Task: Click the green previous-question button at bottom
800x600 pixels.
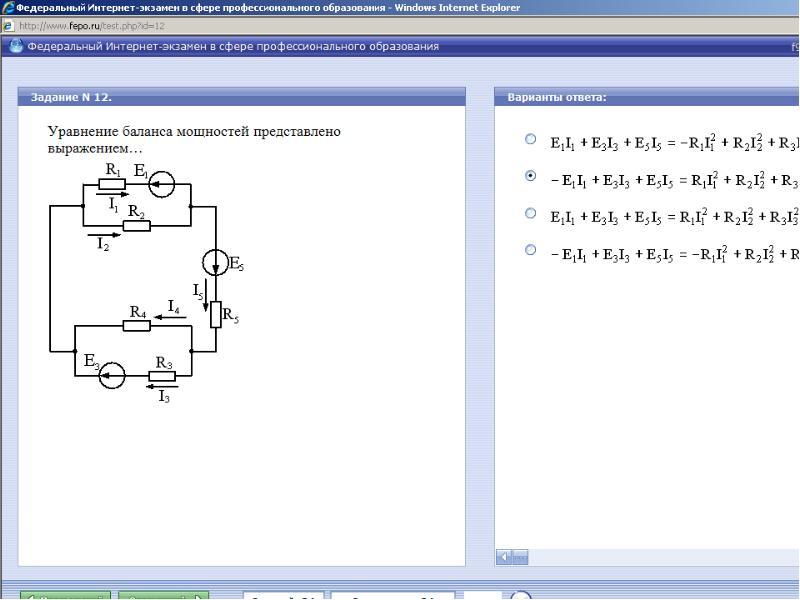Action: pyautogui.click(x=65, y=596)
